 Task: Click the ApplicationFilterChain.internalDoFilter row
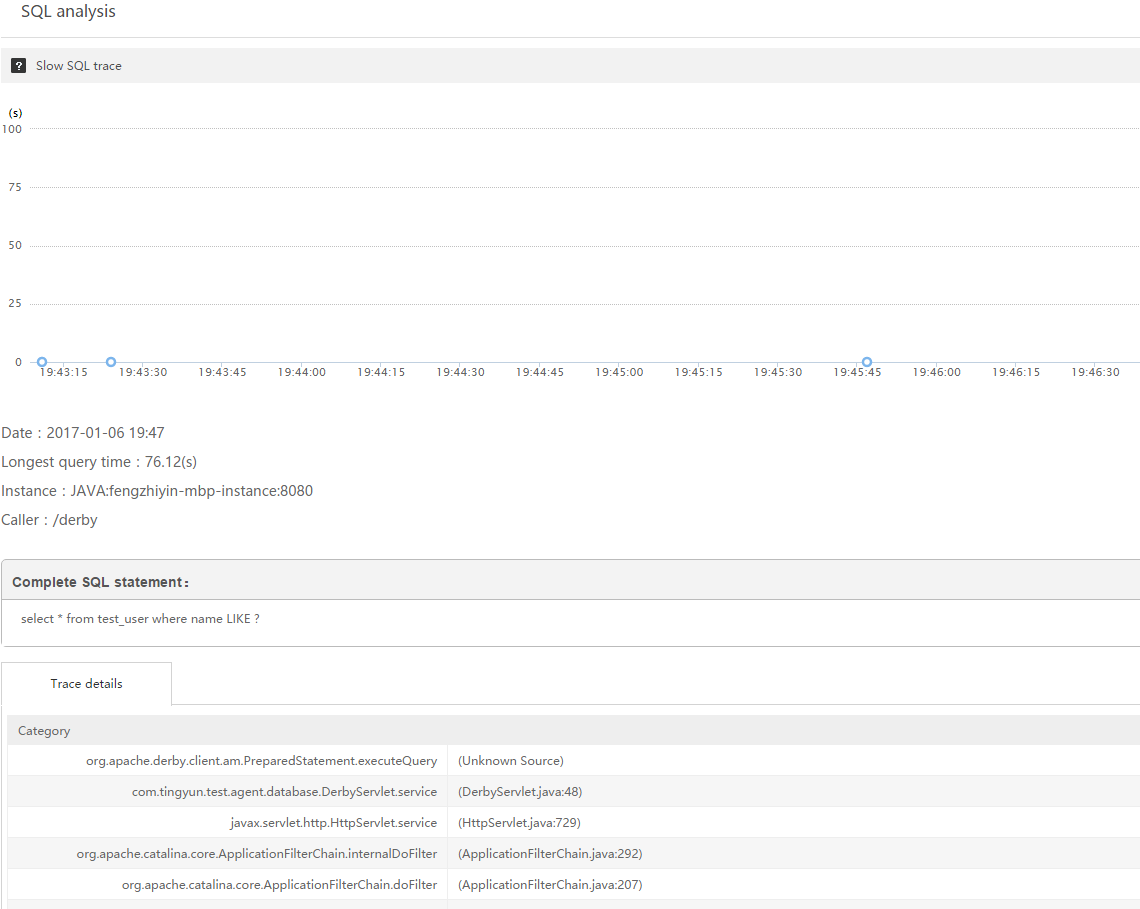(x=257, y=854)
